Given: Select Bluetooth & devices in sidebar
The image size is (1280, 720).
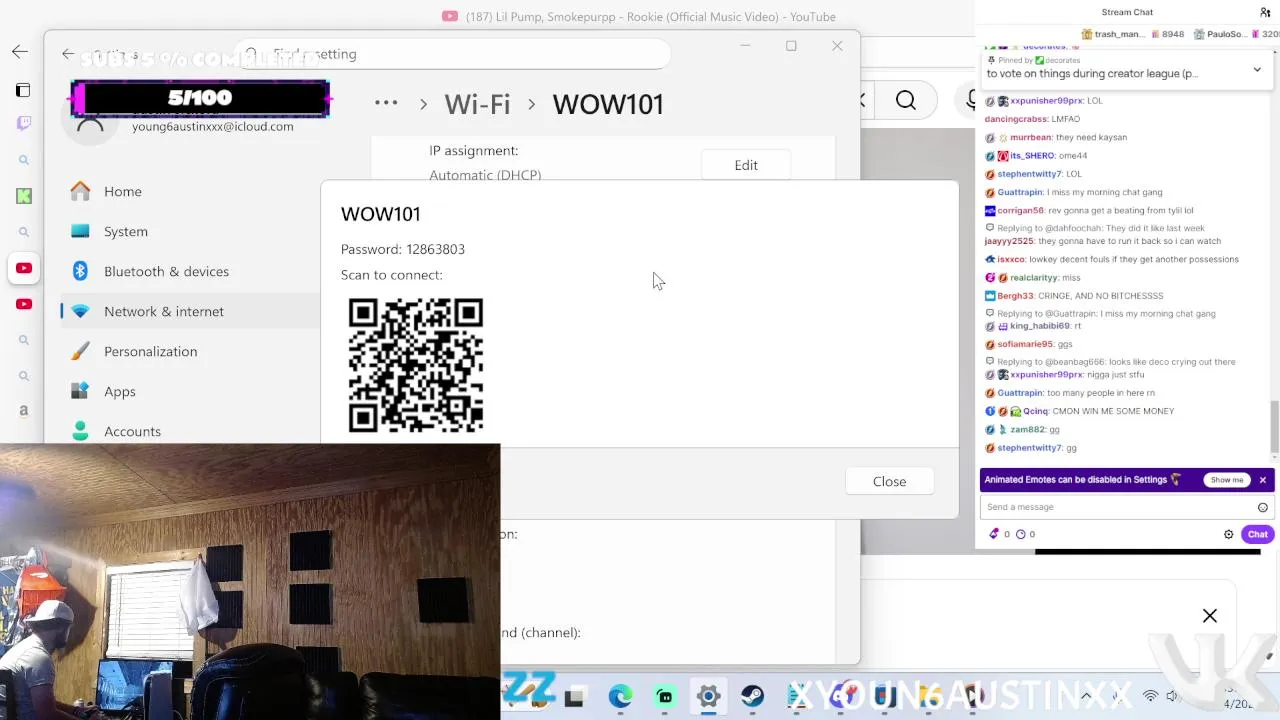Looking at the screenshot, I should point(190,271).
